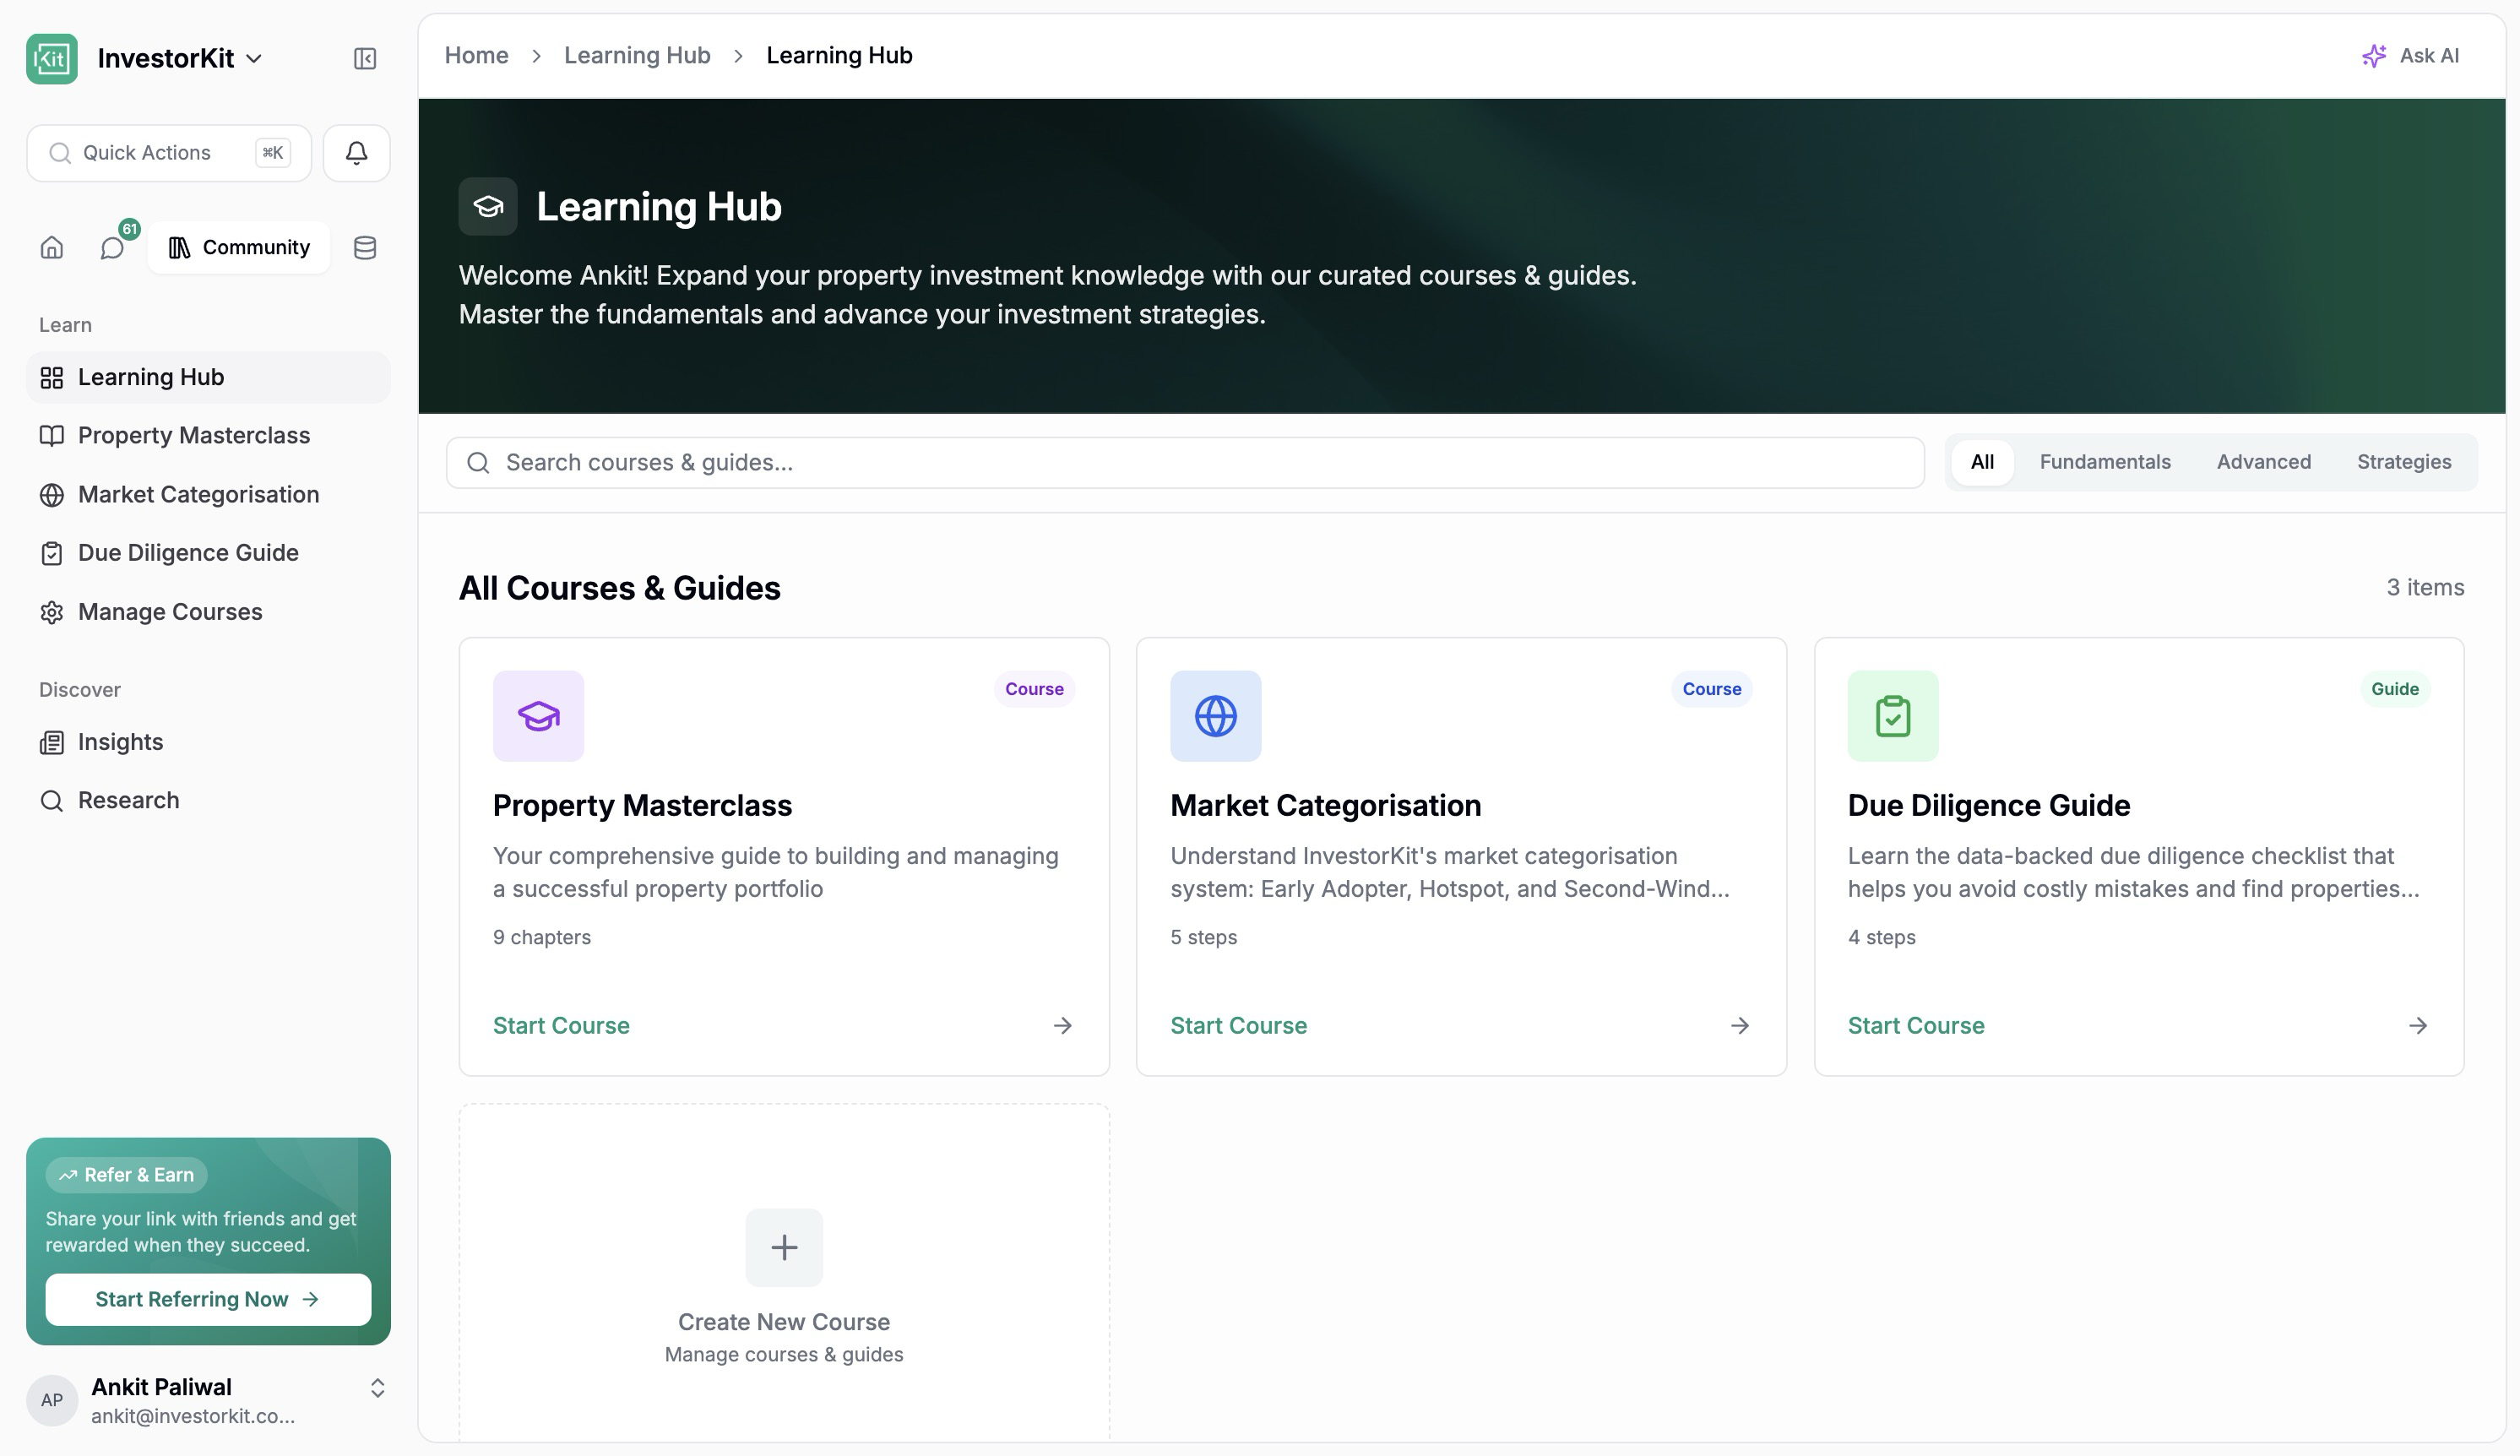Viewport: 2520px width, 1456px height.
Task: Click the Ask AI sparkle icon
Action: tap(2374, 56)
